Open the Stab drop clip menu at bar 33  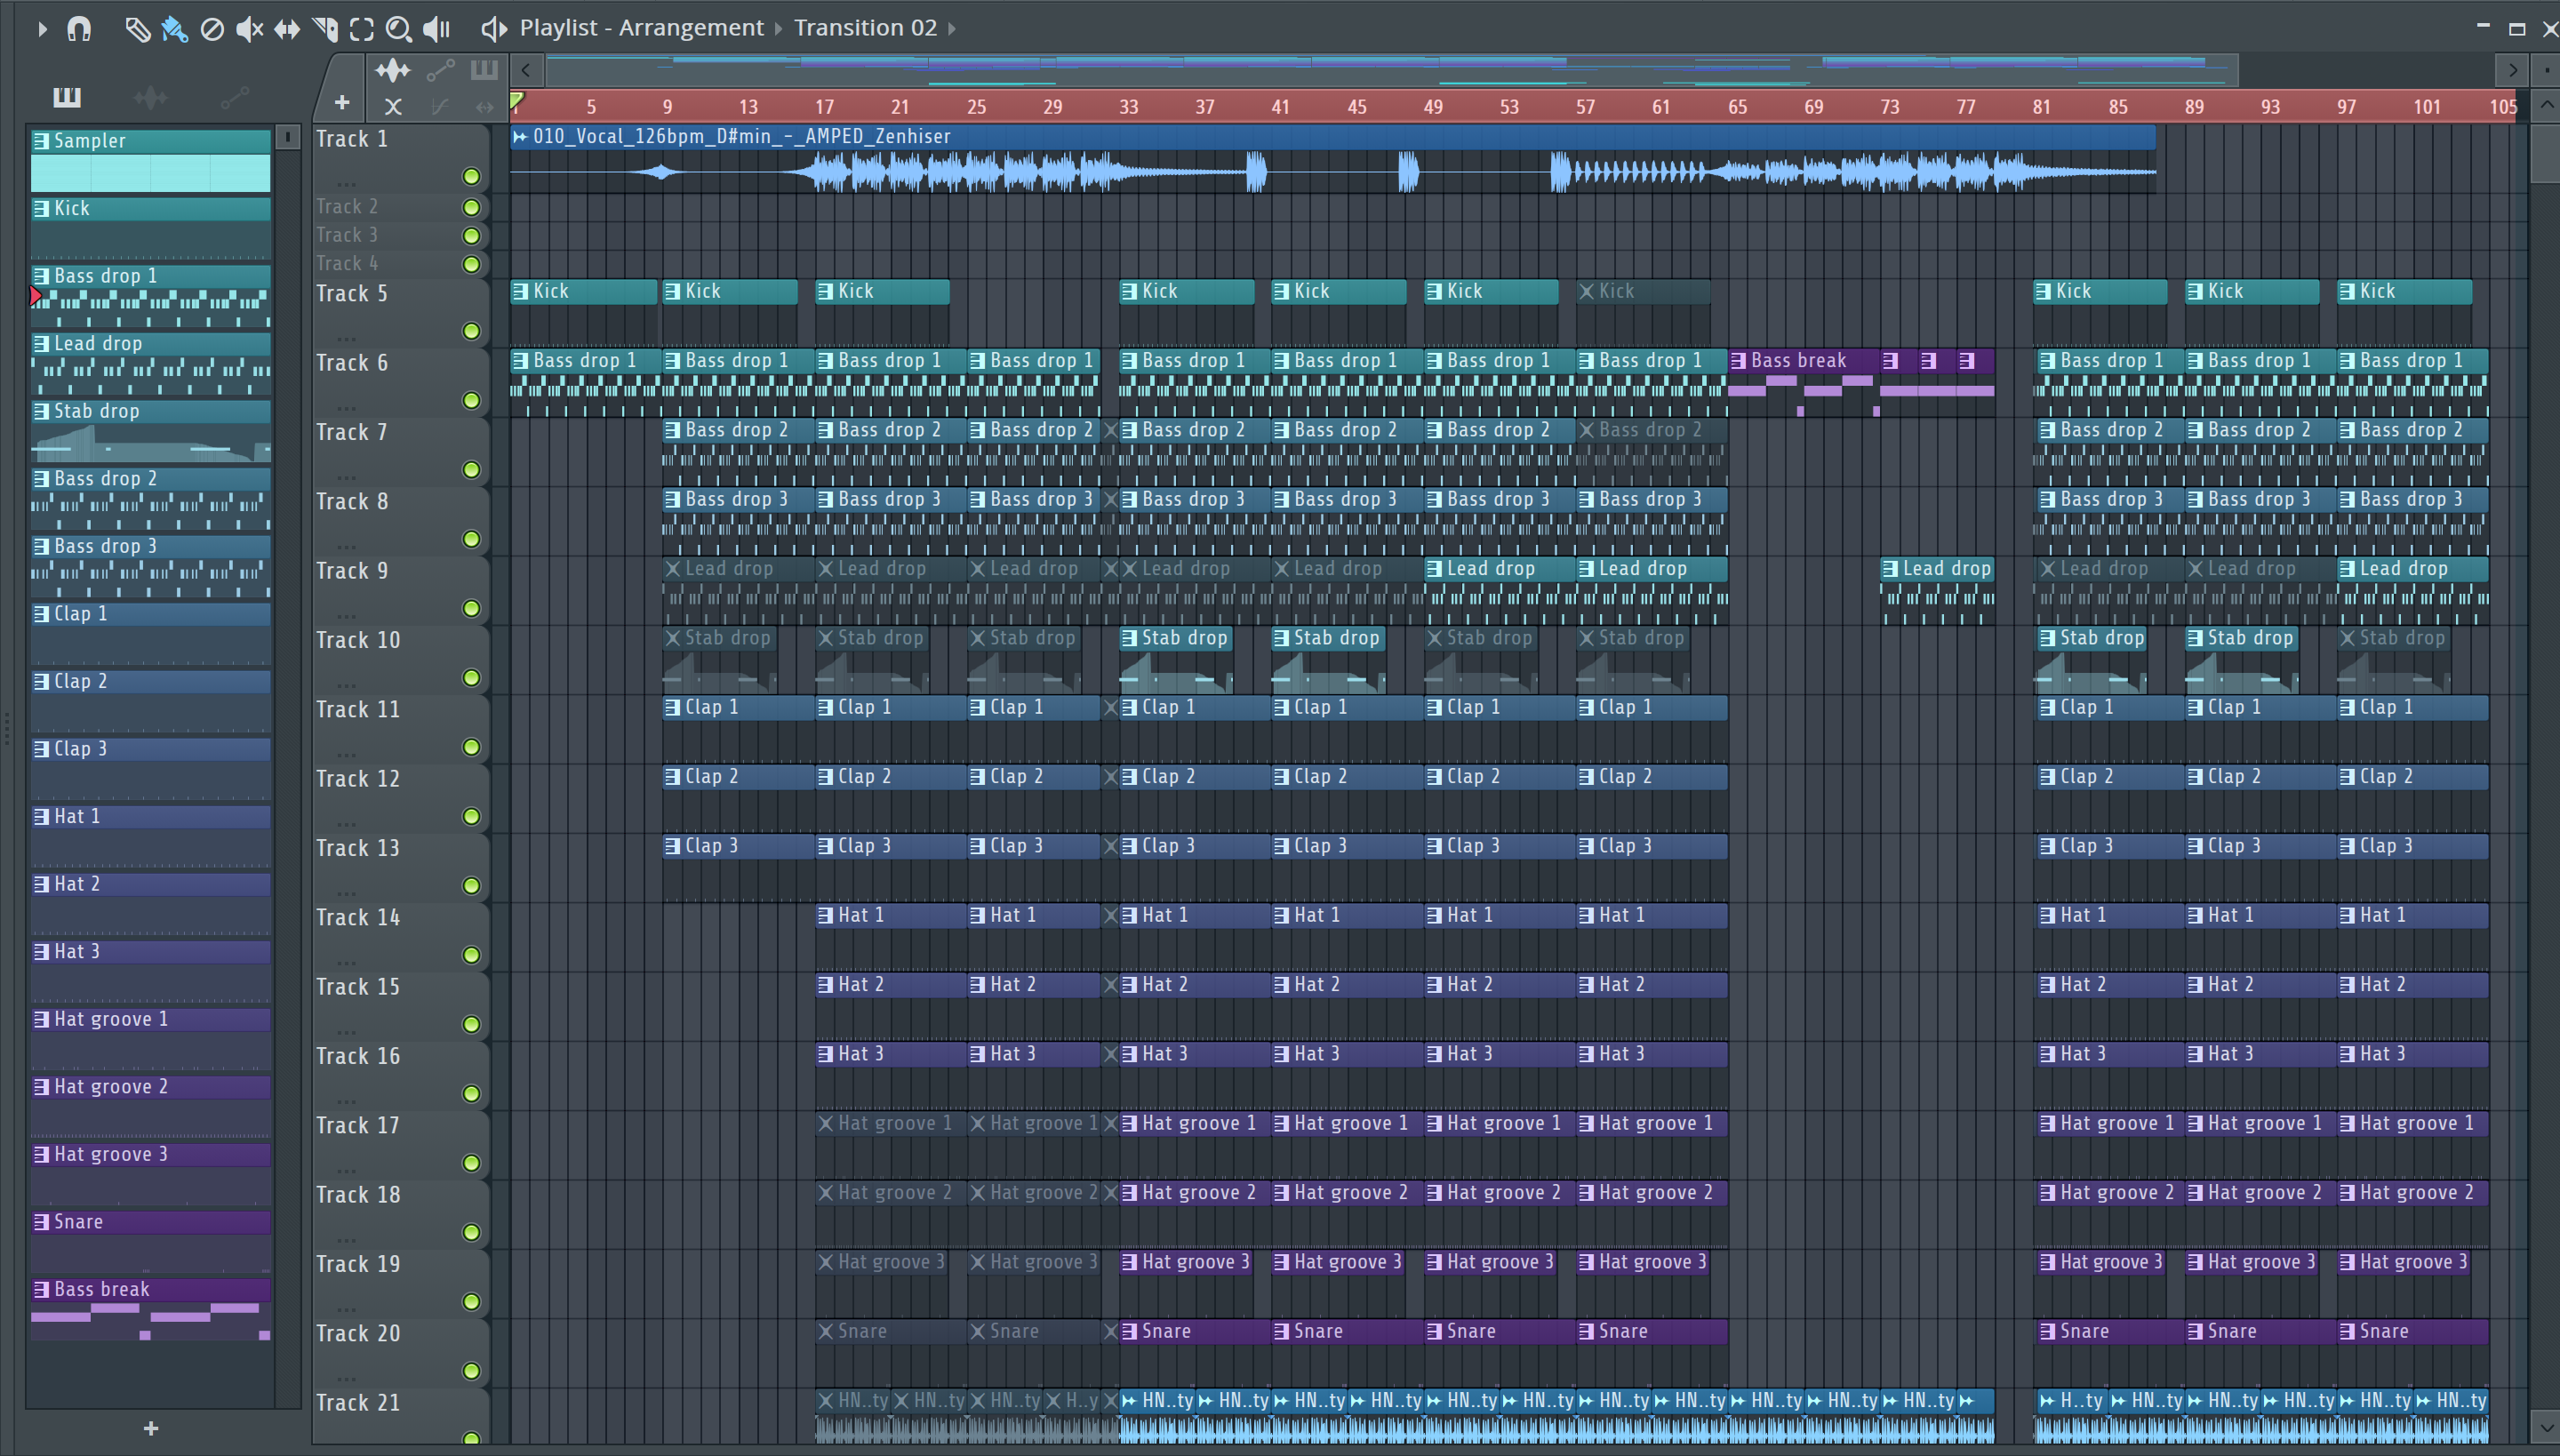coord(1130,638)
